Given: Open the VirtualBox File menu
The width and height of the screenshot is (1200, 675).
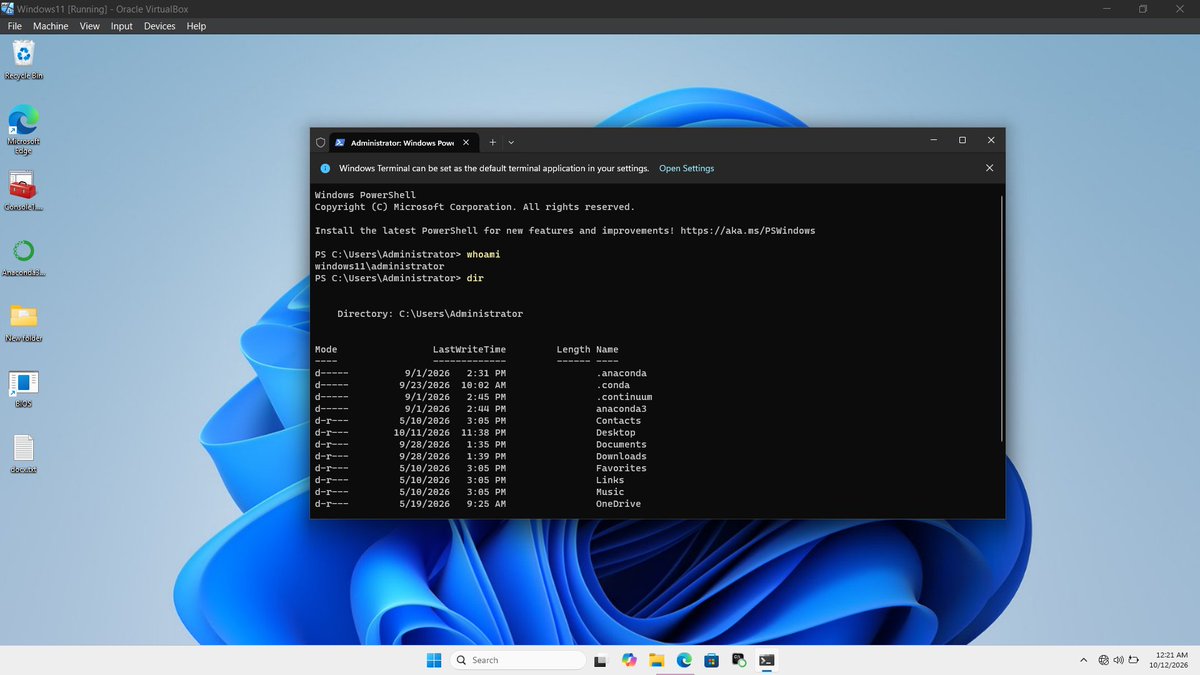Looking at the screenshot, I should pyautogui.click(x=15, y=26).
